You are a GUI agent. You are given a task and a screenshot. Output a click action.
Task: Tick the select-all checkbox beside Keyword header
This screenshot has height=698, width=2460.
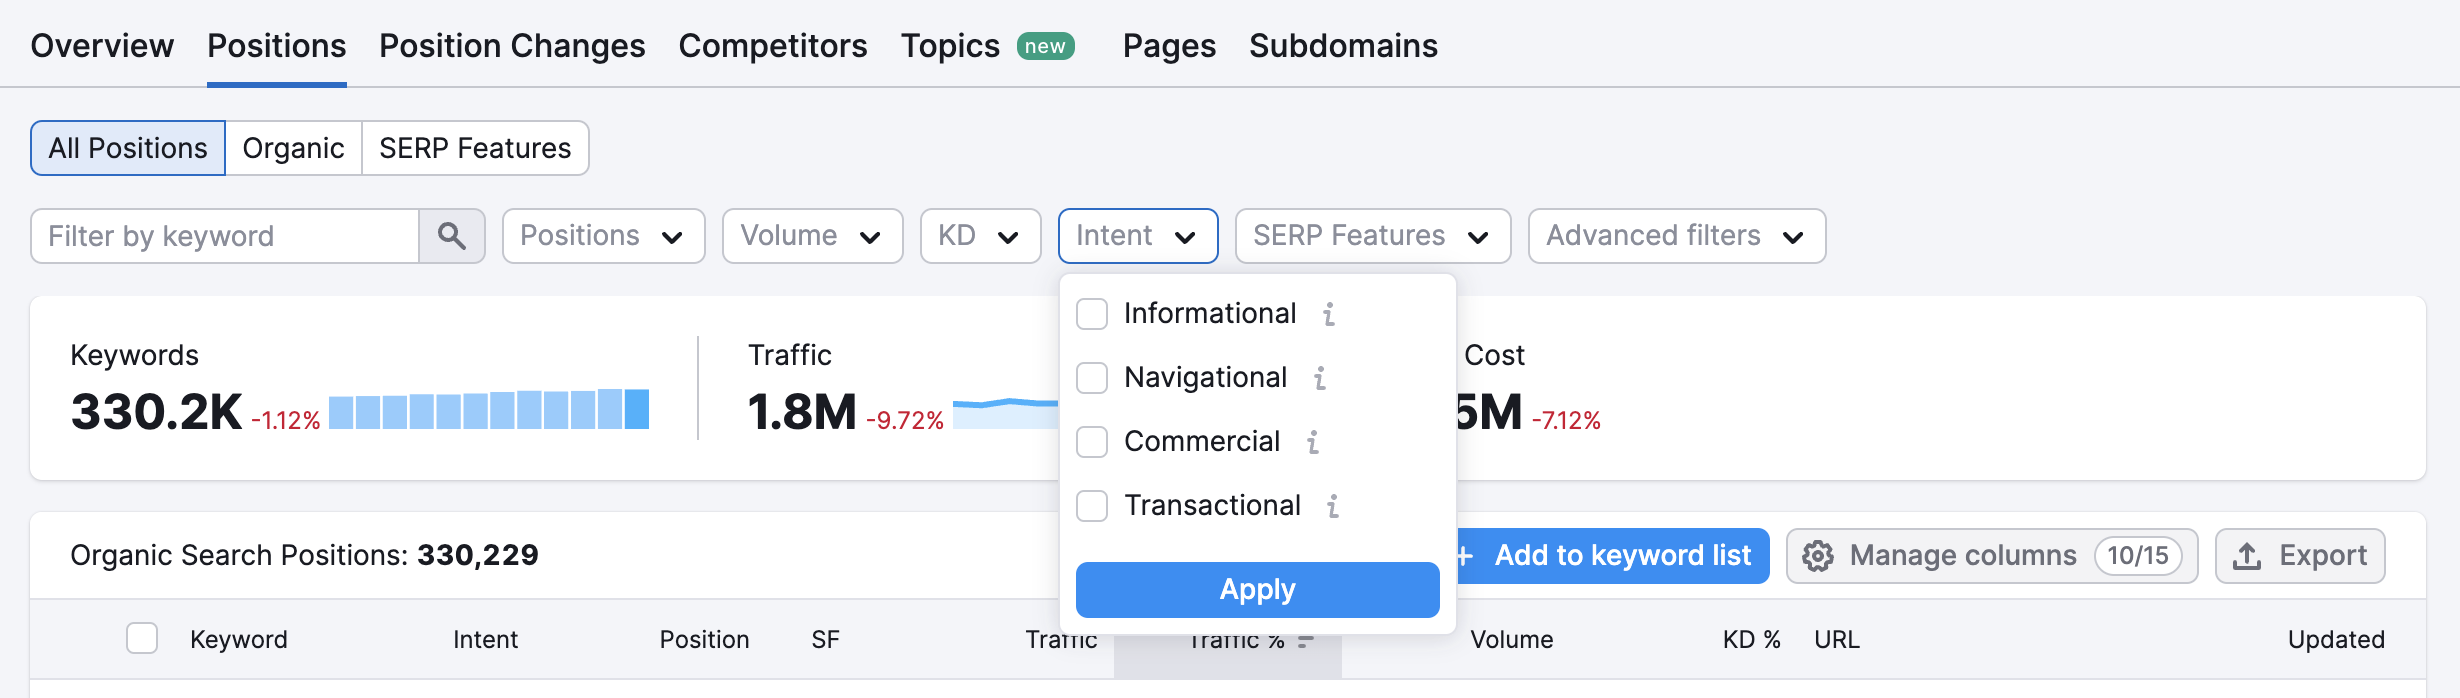142,638
